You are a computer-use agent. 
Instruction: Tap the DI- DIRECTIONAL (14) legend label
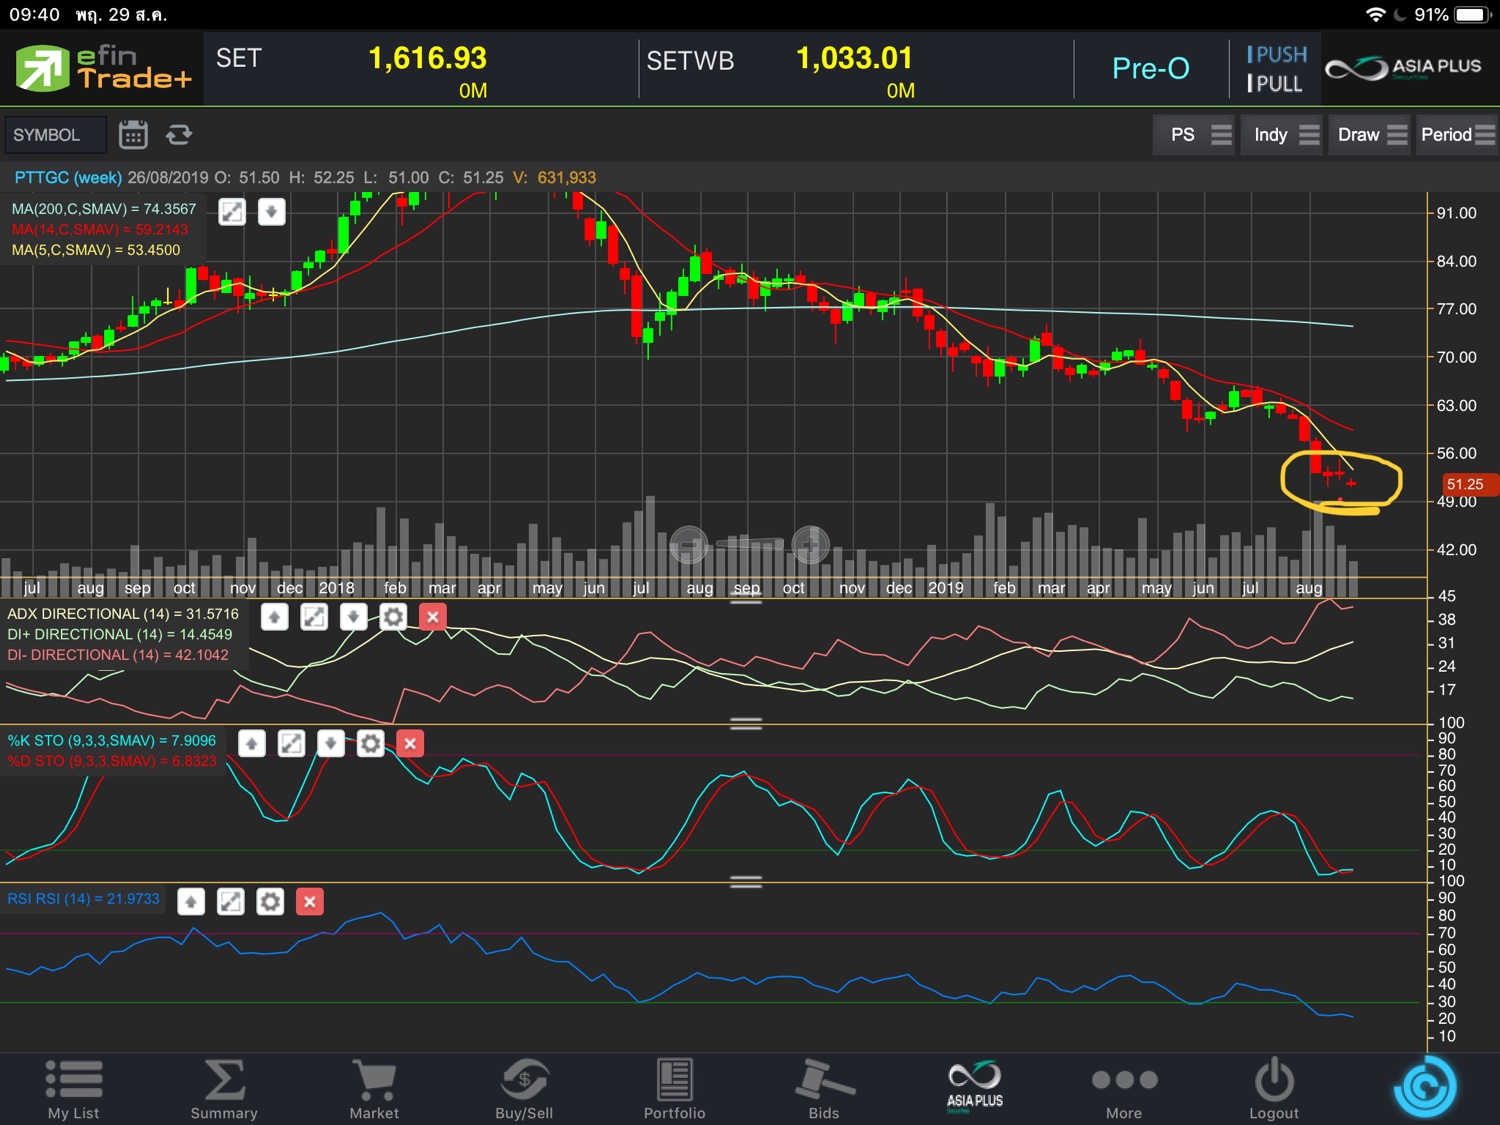pos(118,655)
